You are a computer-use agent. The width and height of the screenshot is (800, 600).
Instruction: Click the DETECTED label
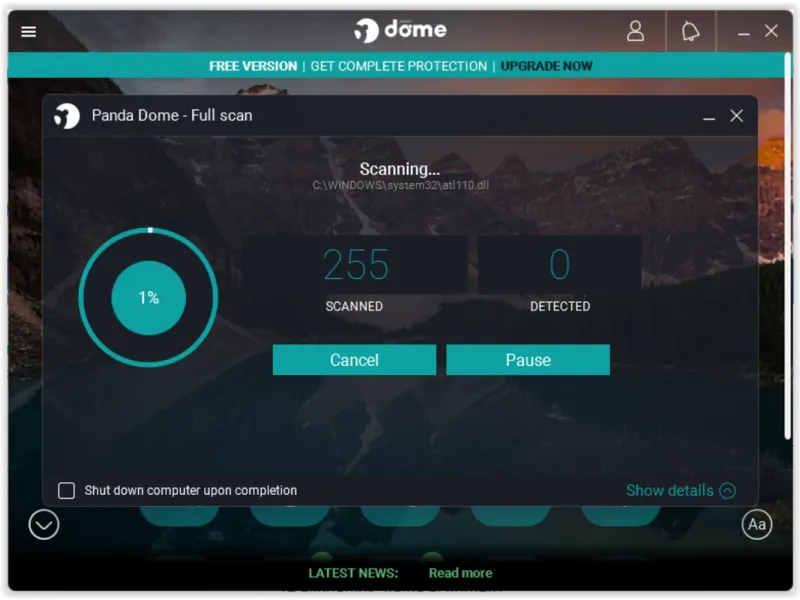click(560, 306)
